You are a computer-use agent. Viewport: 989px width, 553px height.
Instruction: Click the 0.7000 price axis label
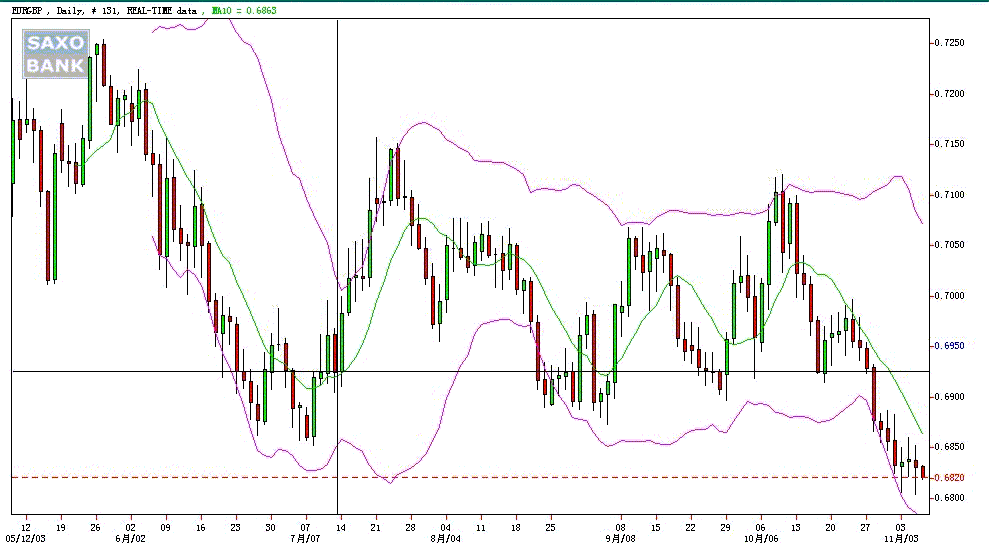pos(949,296)
